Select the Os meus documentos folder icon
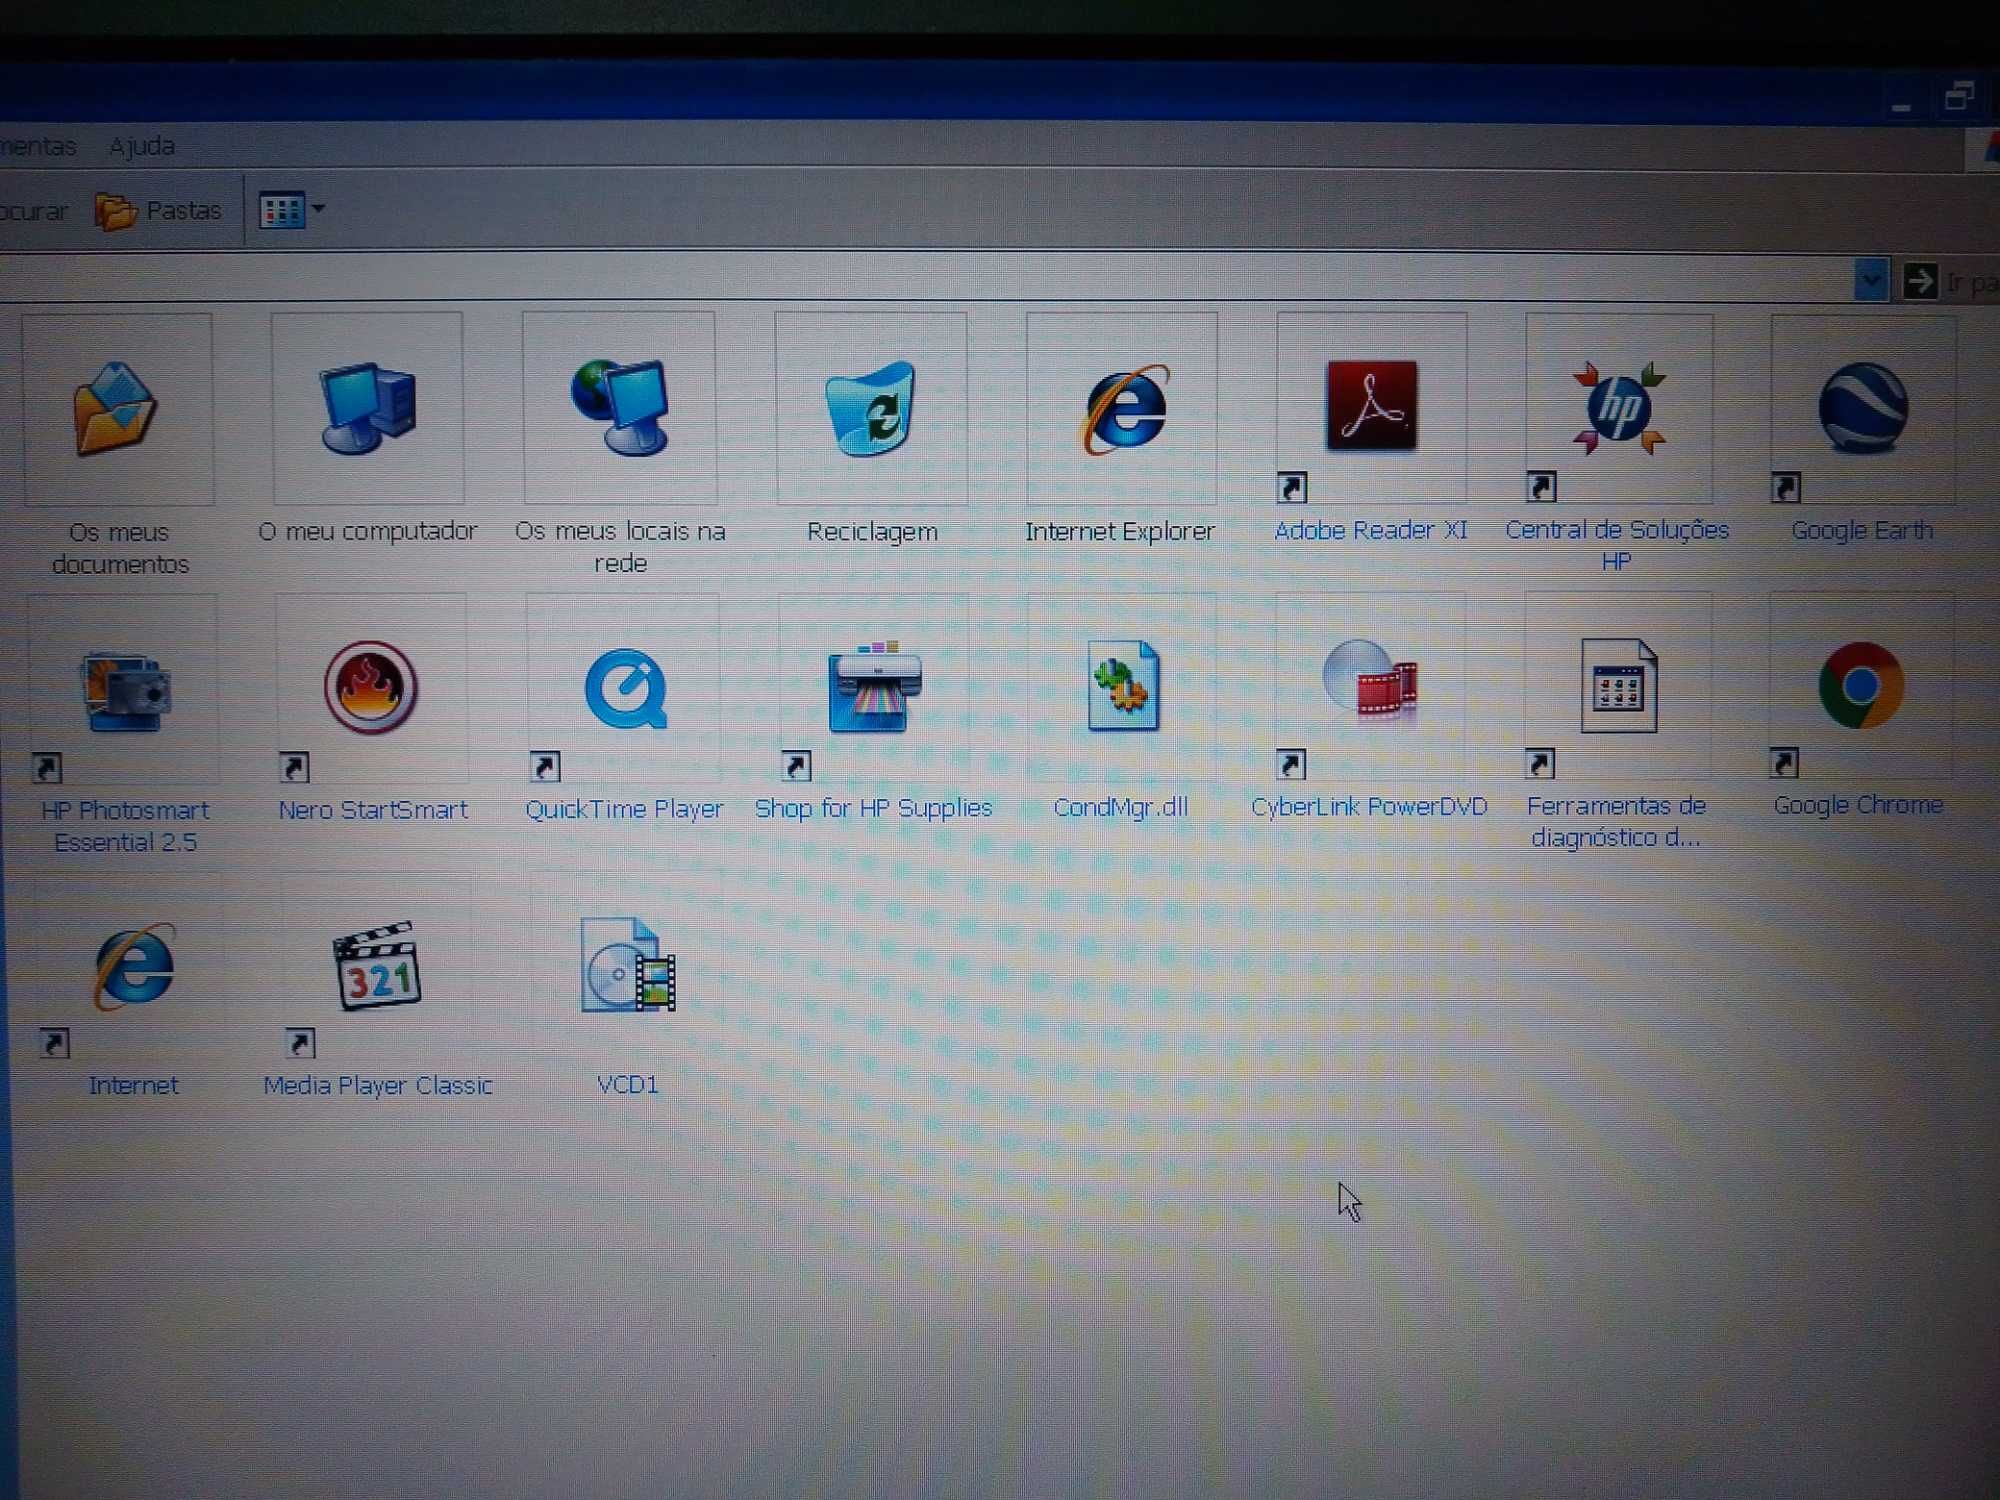Screen dimensions: 2000x1500 click(117, 408)
